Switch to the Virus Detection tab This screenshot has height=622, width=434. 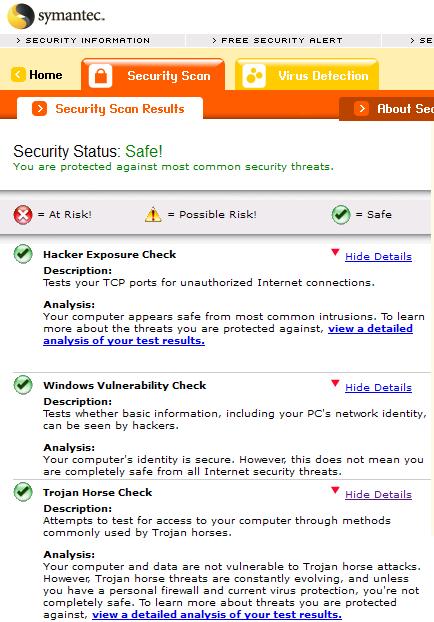pyautogui.click(x=307, y=75)
